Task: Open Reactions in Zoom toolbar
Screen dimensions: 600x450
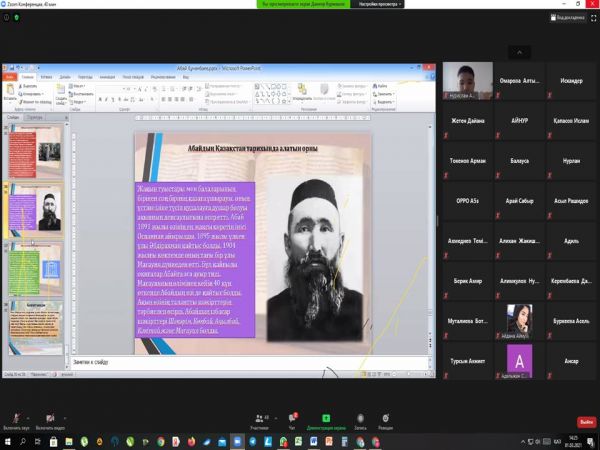Action: click(386, 416)
